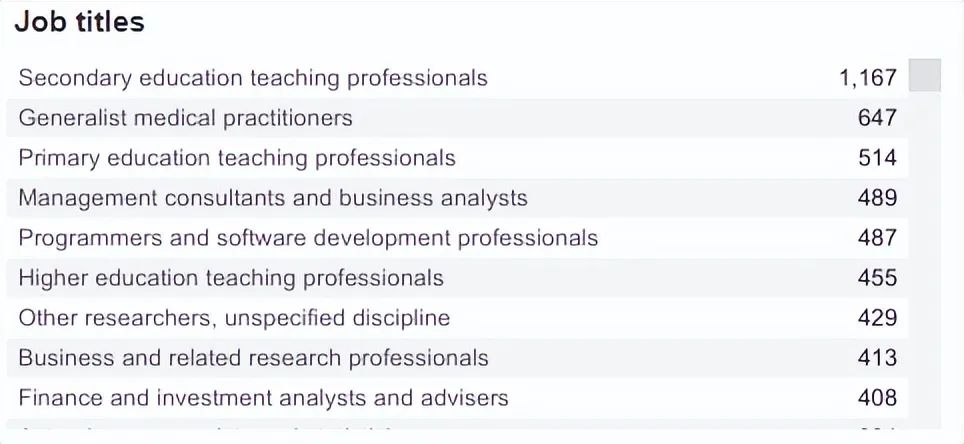Choose Management consultants and business analysts
This screenshot has width=964, height=444.
pyautogui.click(x=457, y=198)
